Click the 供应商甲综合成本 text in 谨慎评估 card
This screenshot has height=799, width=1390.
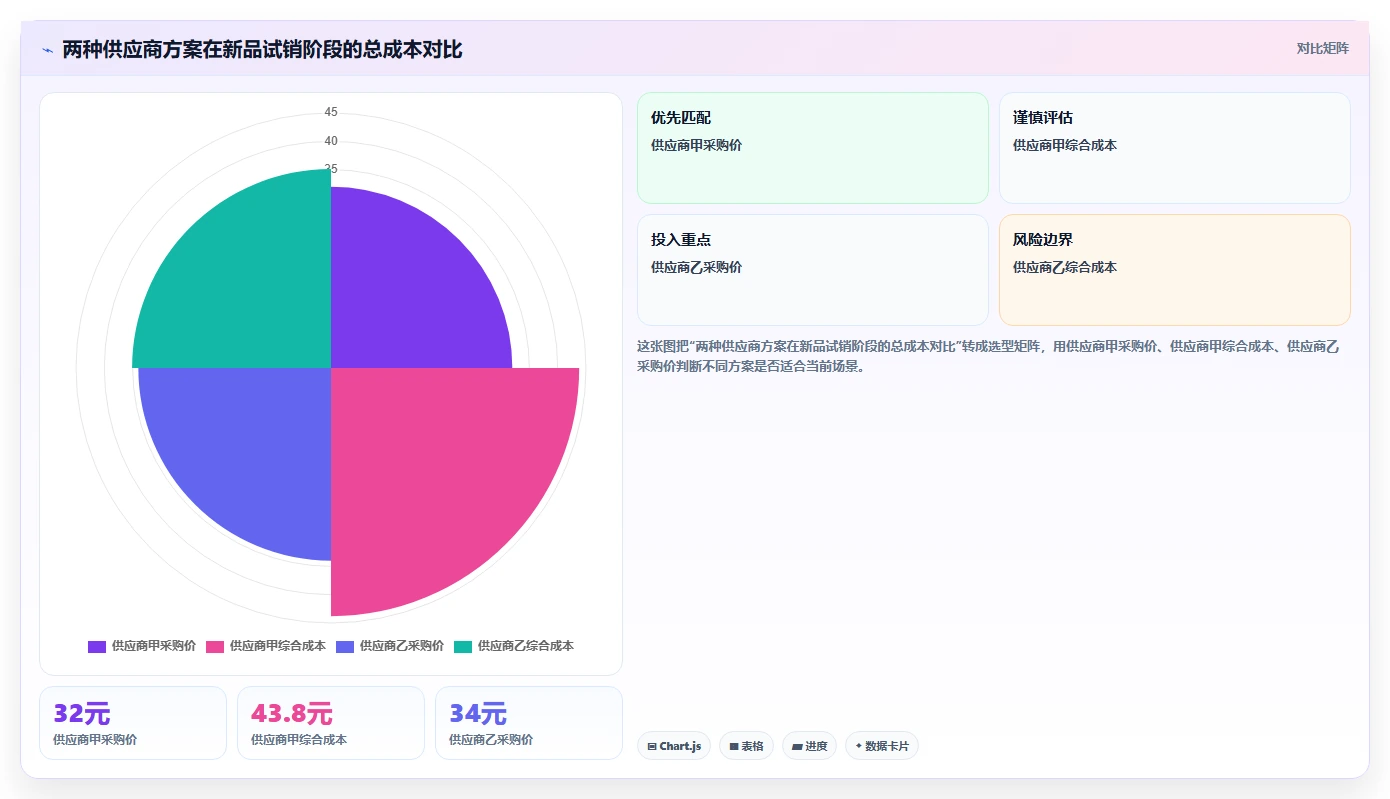pos(1065,145)
